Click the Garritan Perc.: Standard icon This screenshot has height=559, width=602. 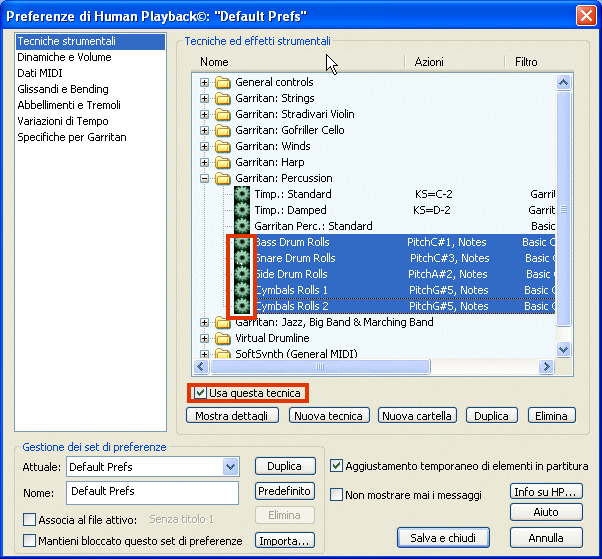coord(241,226)
